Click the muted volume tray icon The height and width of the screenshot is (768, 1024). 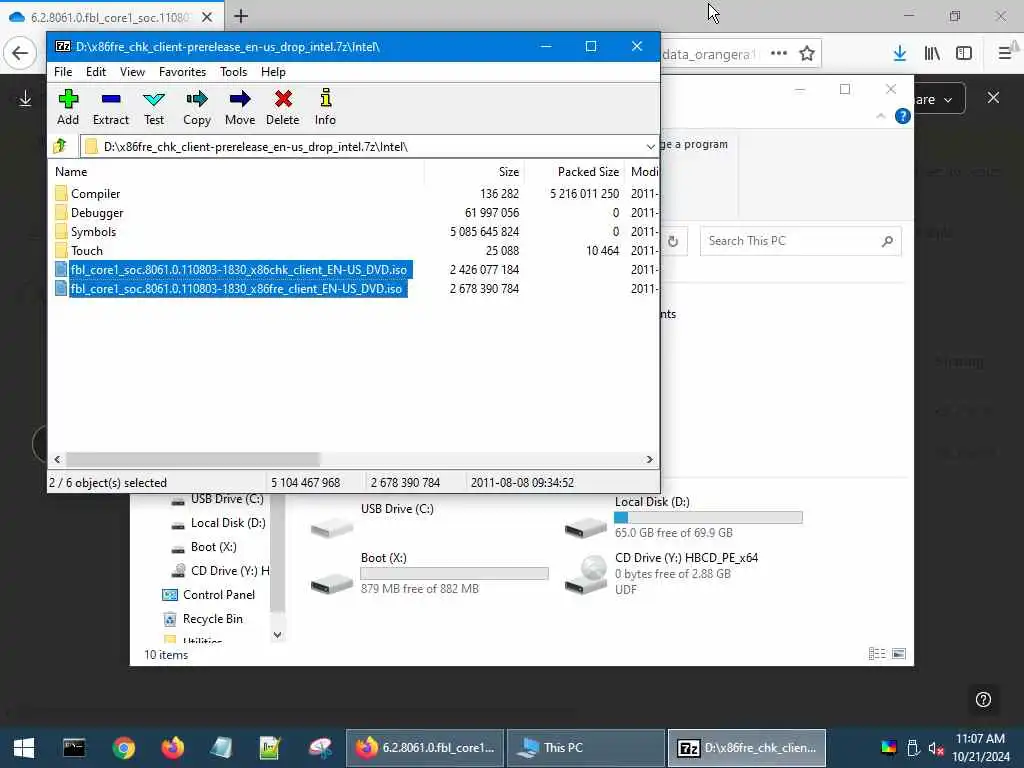[x=936, y=748]
